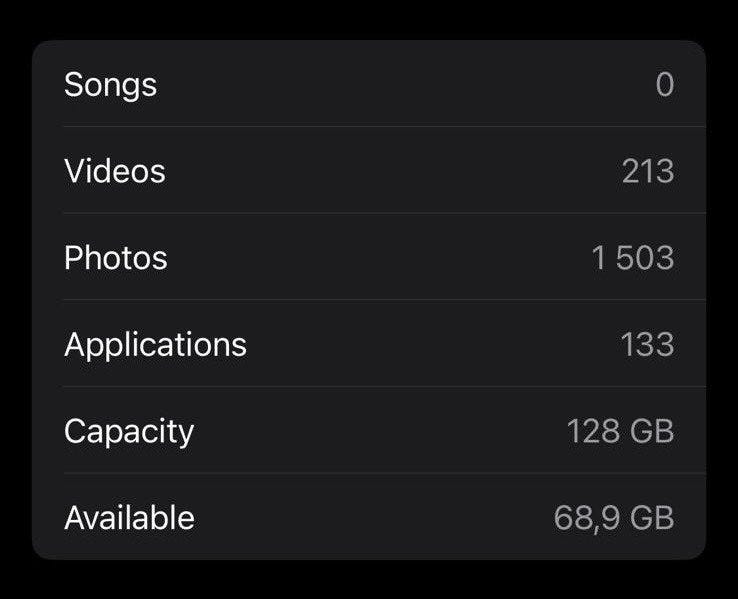Screen dimensions: 738x599
Task: Click the middle of the Available row
Action: coord(369,518)
